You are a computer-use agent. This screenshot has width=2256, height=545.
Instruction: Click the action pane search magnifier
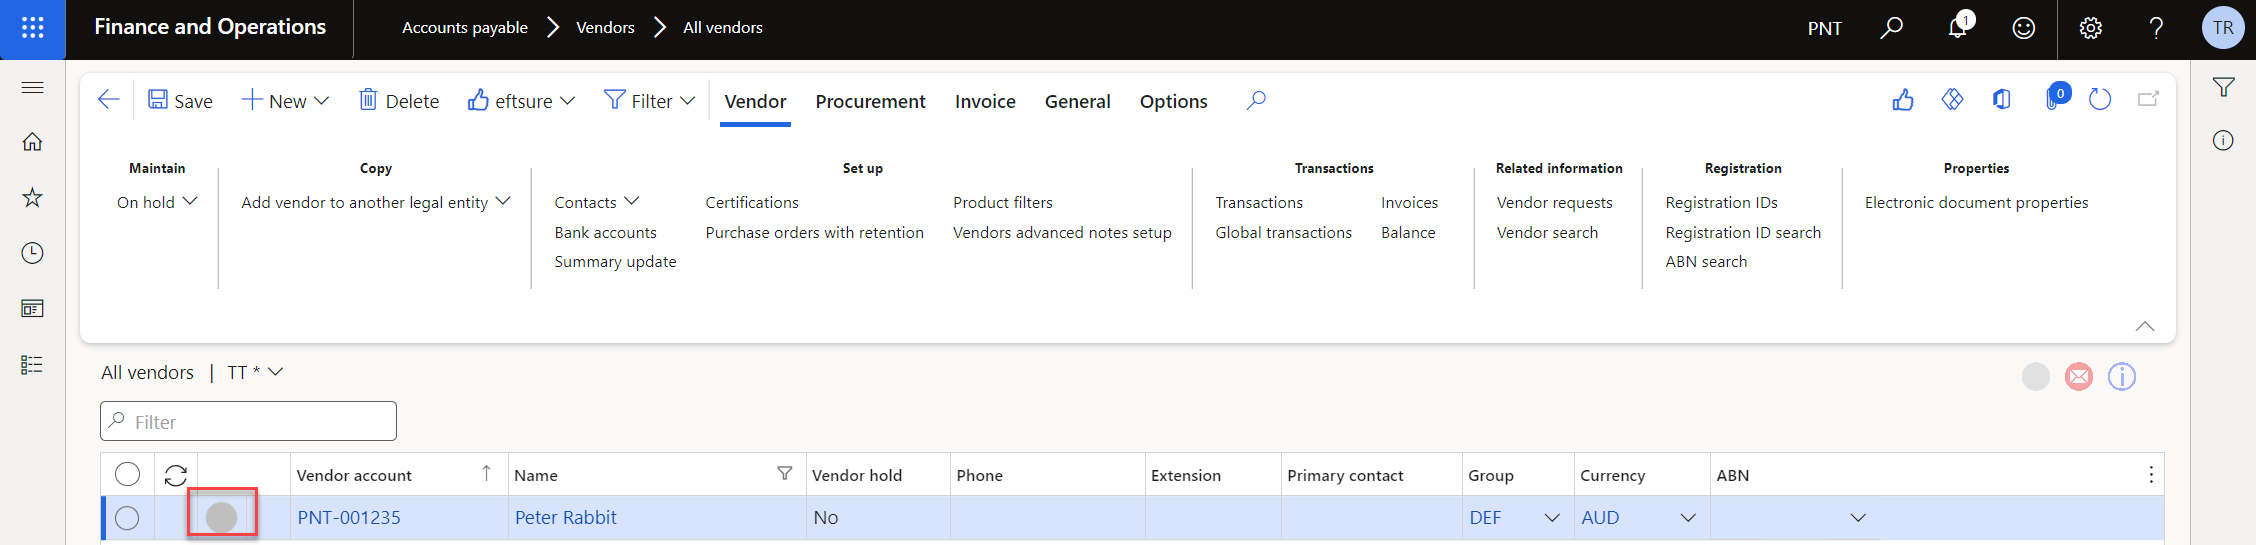[x=1256, y=100]
